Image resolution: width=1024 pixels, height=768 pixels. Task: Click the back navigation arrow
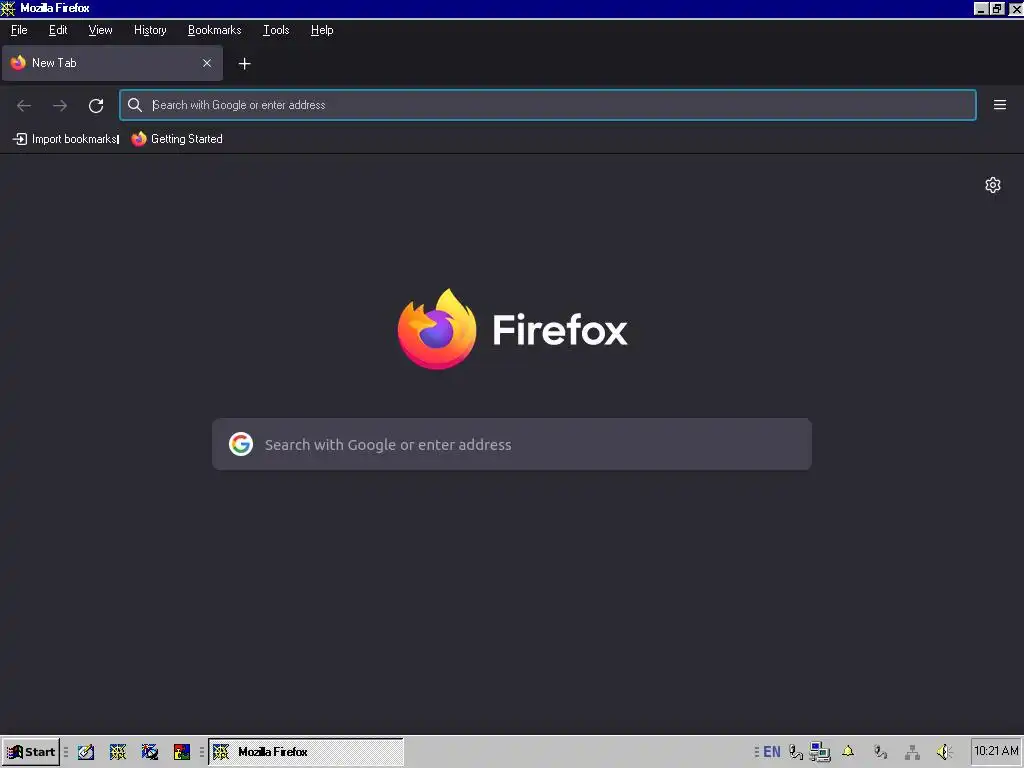click(x=24, y=105)
